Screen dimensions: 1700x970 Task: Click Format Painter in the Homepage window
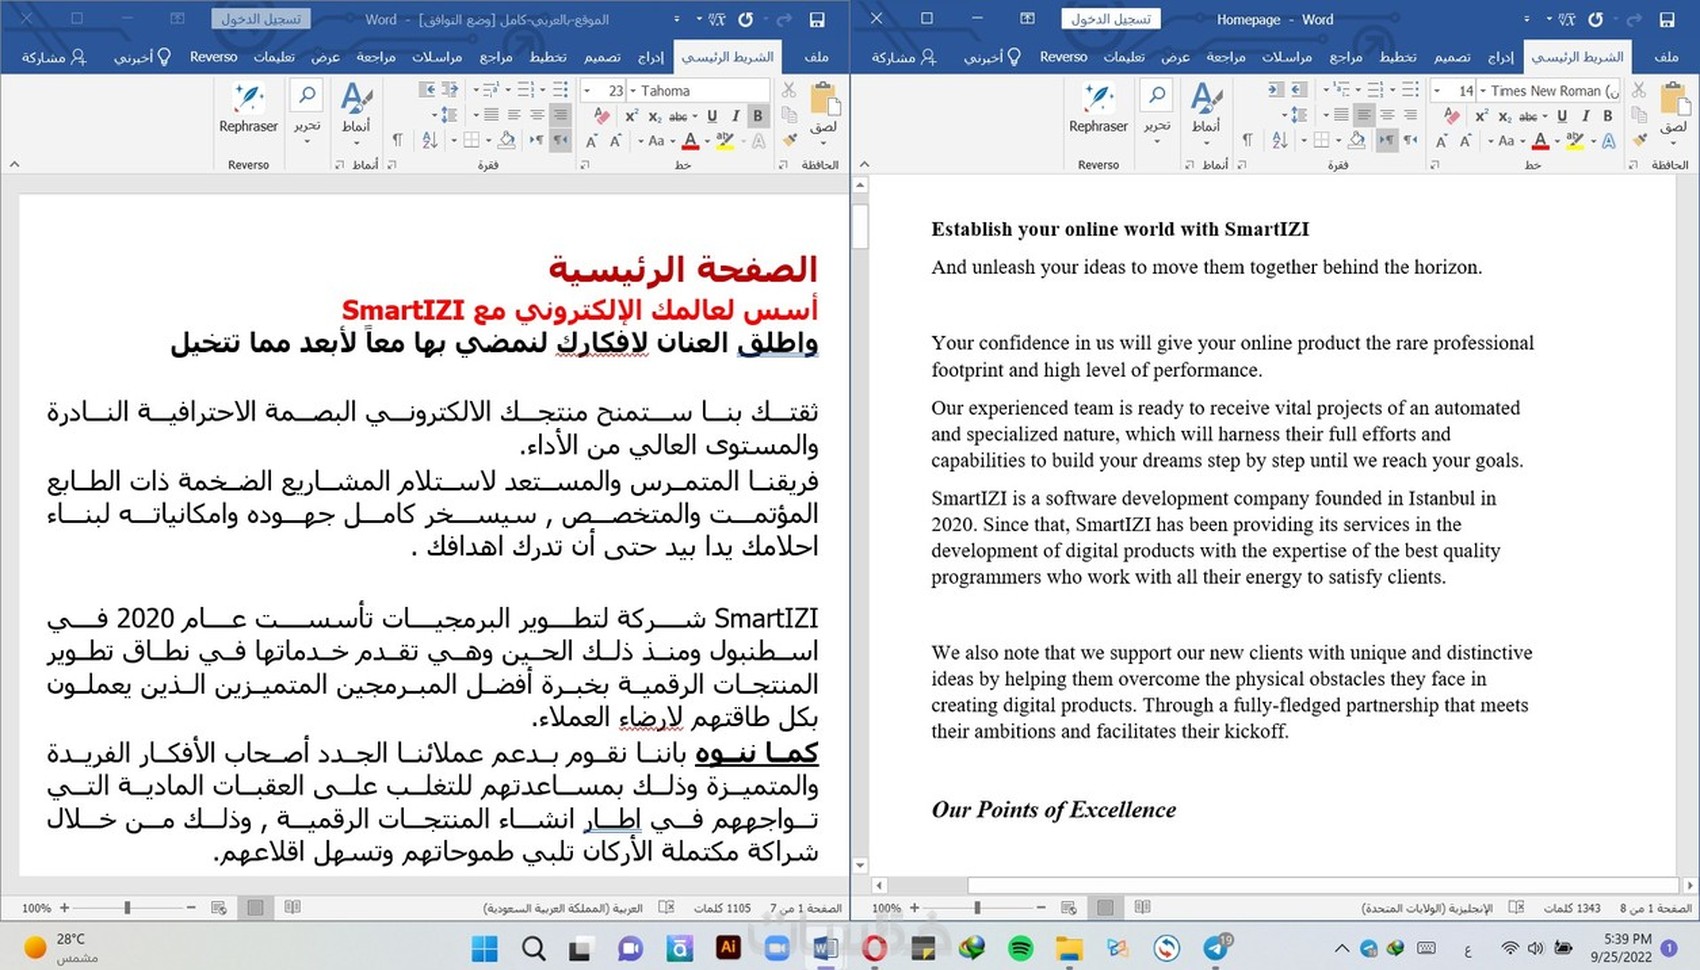(1640, 141)
